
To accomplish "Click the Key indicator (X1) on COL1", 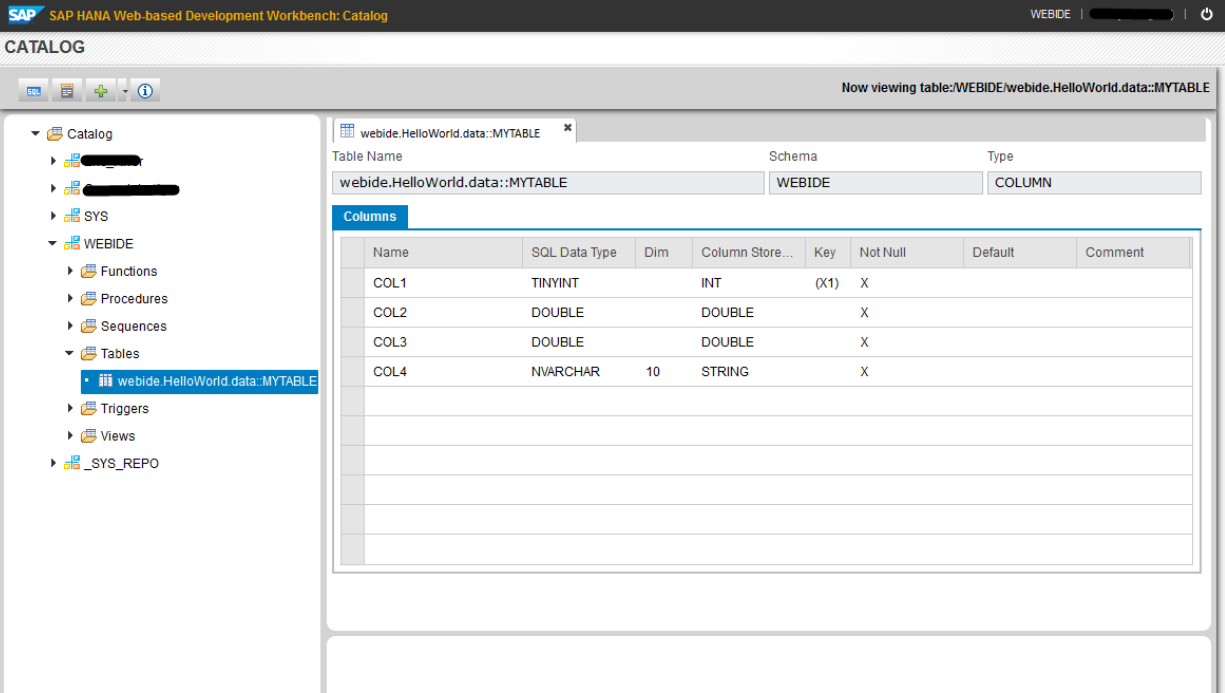I will coord(825,282).
